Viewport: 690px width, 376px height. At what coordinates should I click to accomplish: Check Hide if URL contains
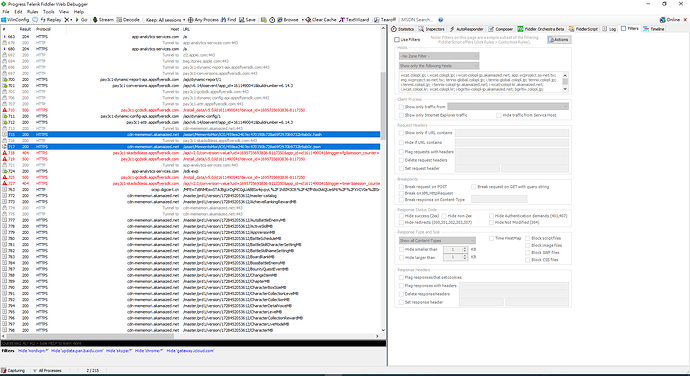[x=401, y=143]
